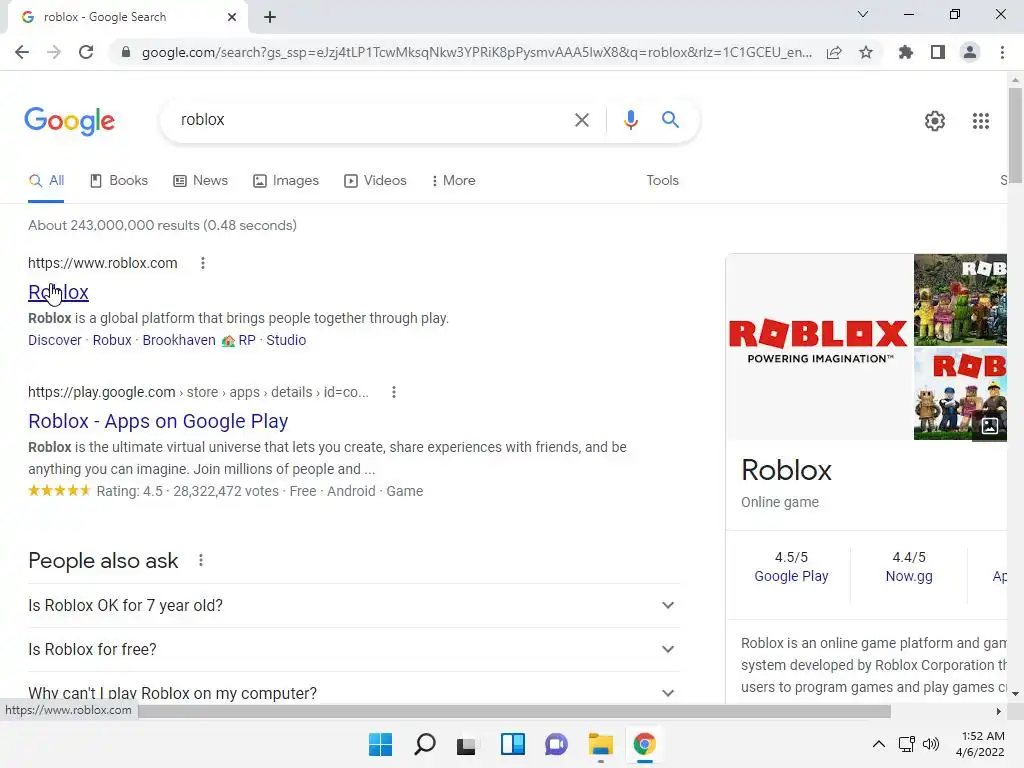The image size is (1024, 768).
Task: Open Windows taskbar search
Action: tap(424, 744)
